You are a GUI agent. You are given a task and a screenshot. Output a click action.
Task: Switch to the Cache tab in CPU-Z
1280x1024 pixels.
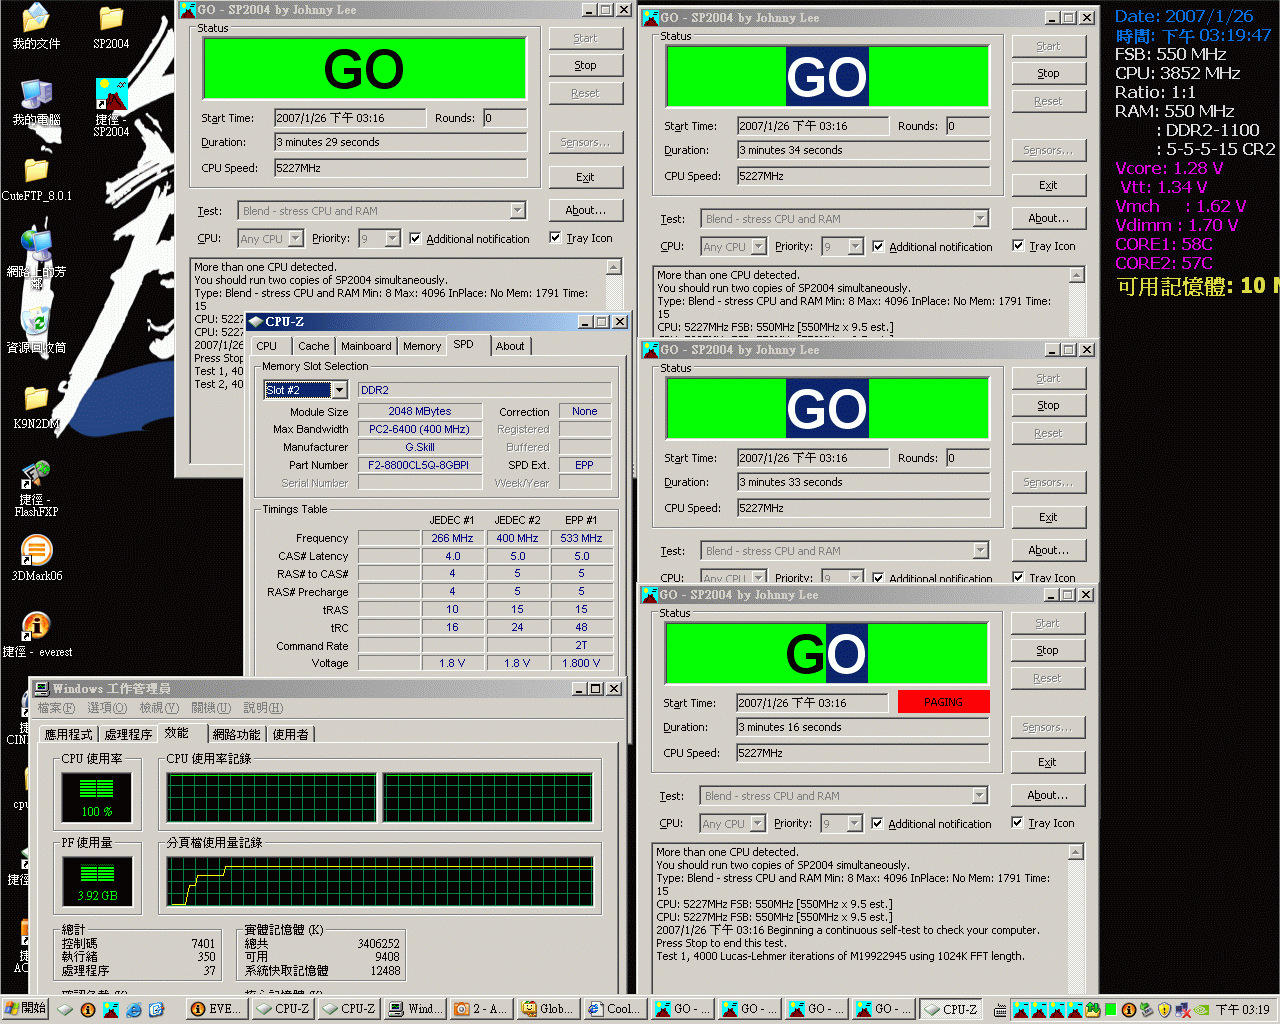(313, 346)
